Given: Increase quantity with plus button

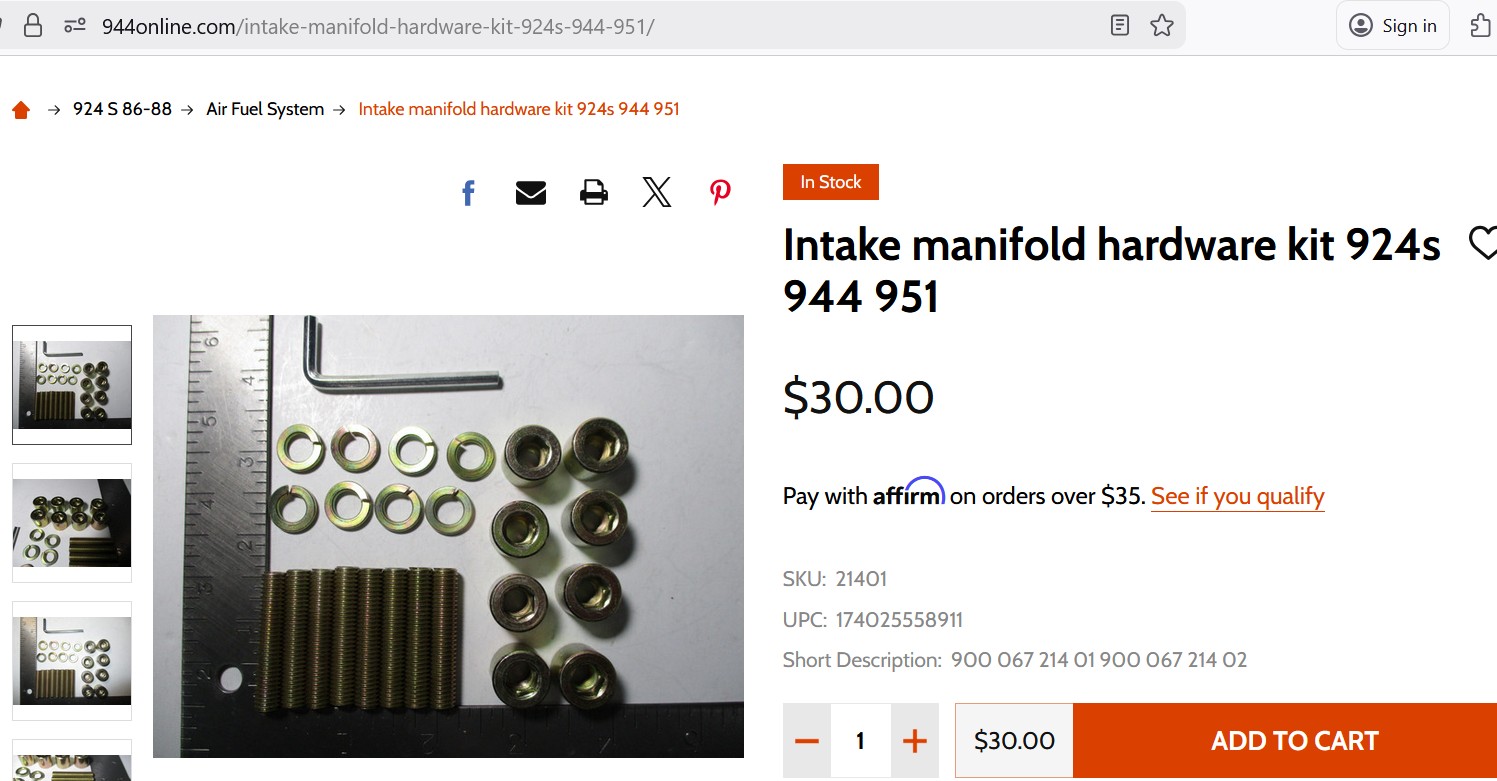Looking at the screenshot, I should click(x=915, y=741).
